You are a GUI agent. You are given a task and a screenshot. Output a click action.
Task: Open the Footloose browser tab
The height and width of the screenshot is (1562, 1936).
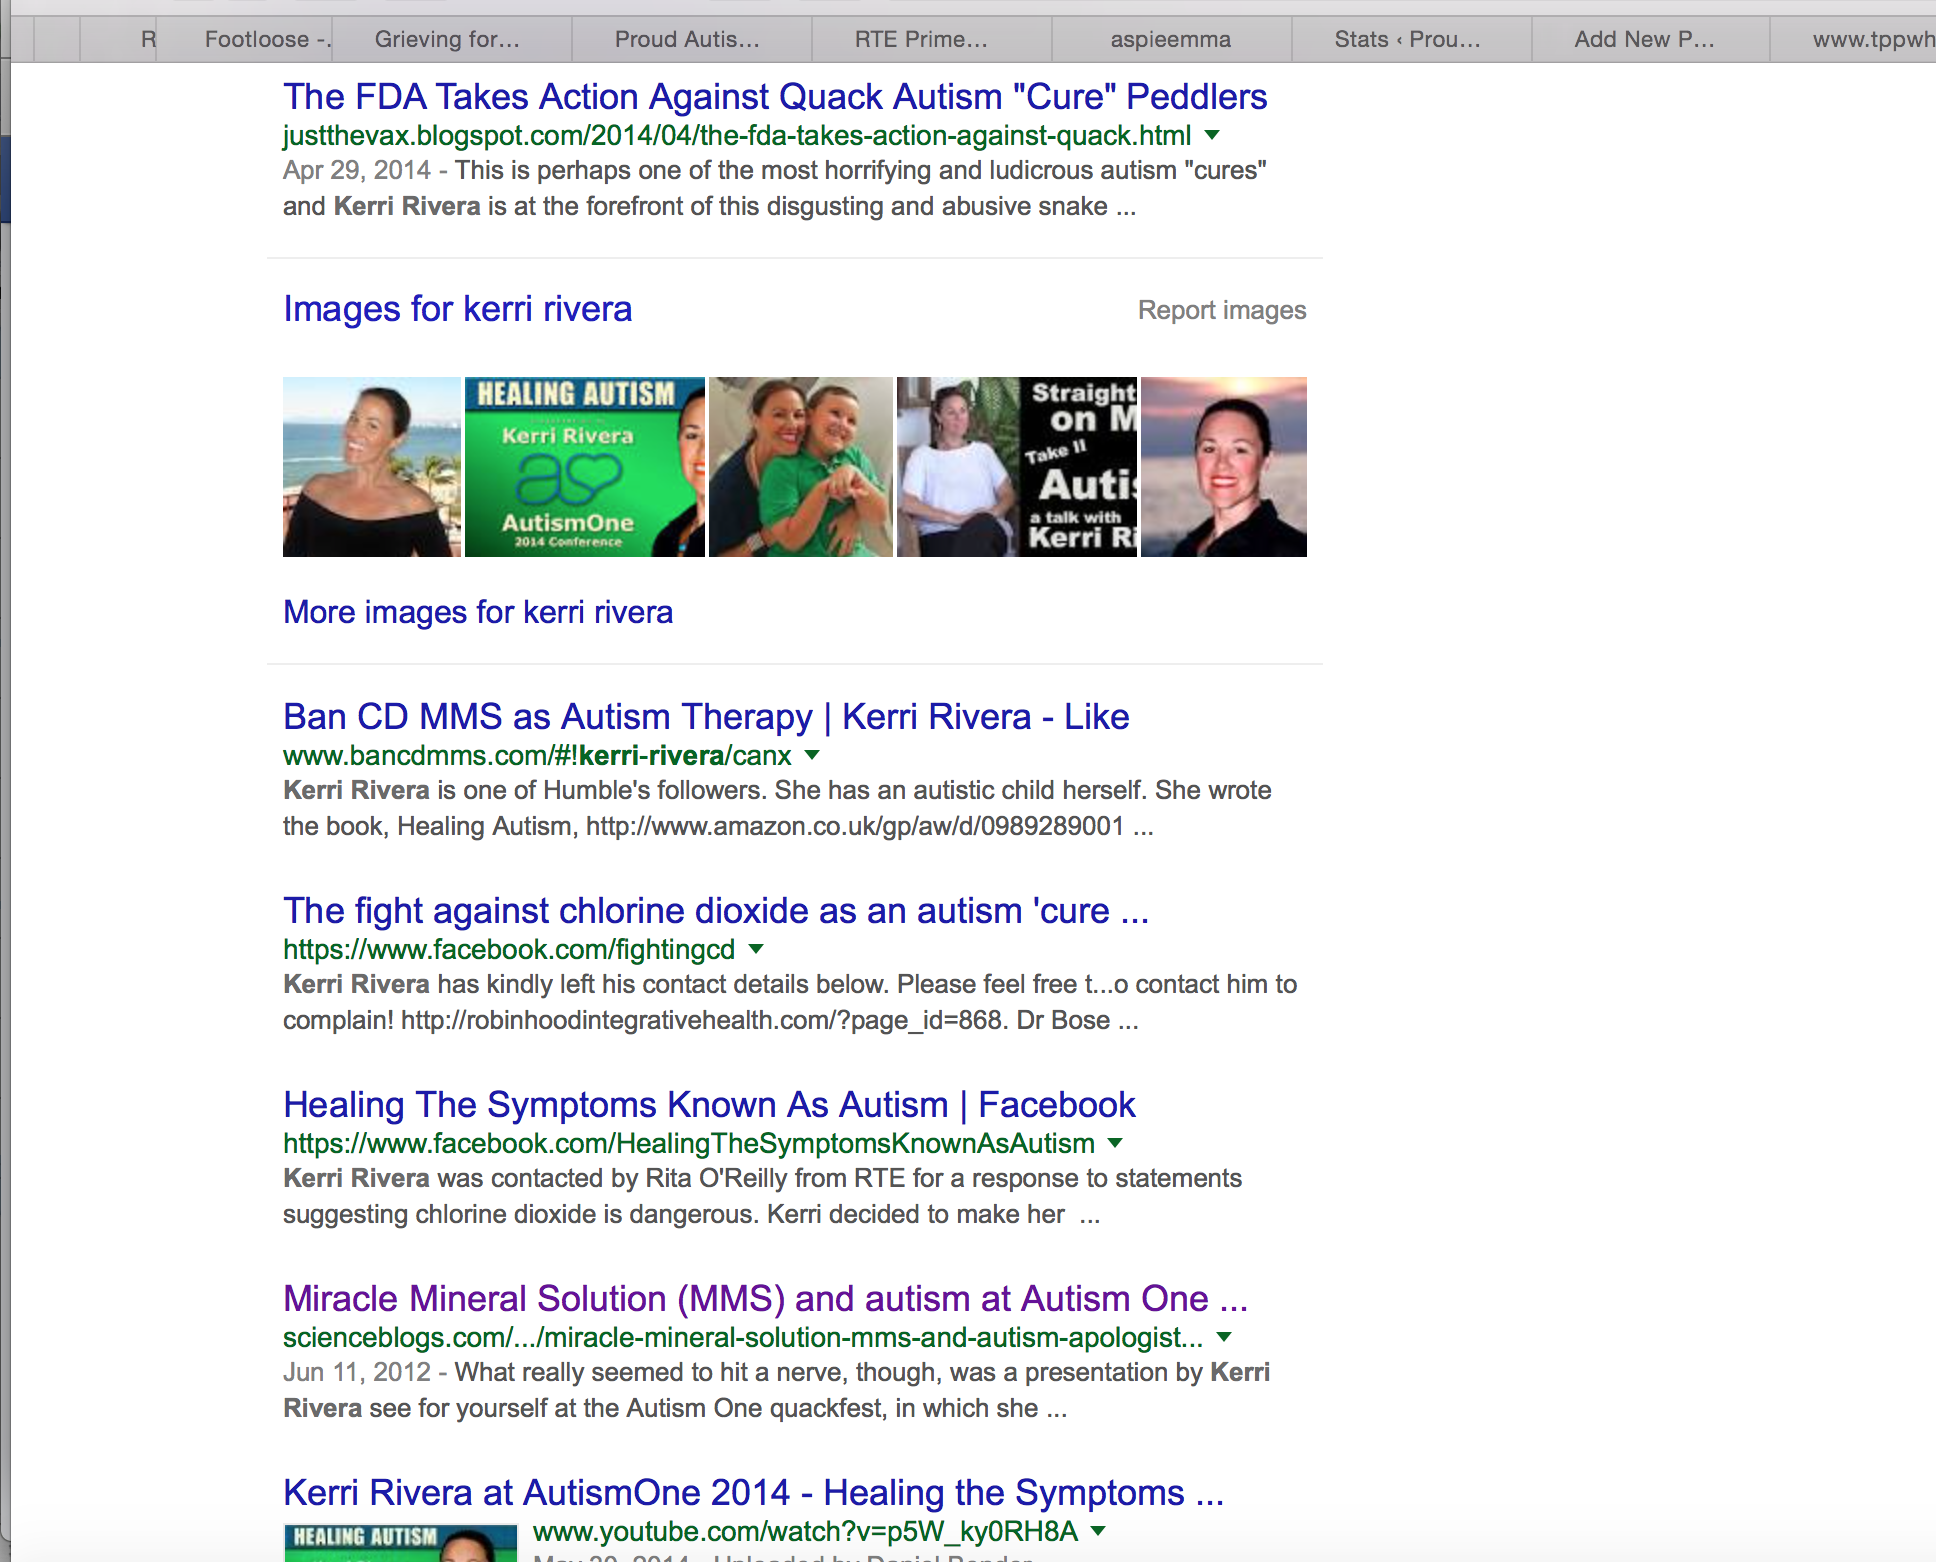point(244,39)
